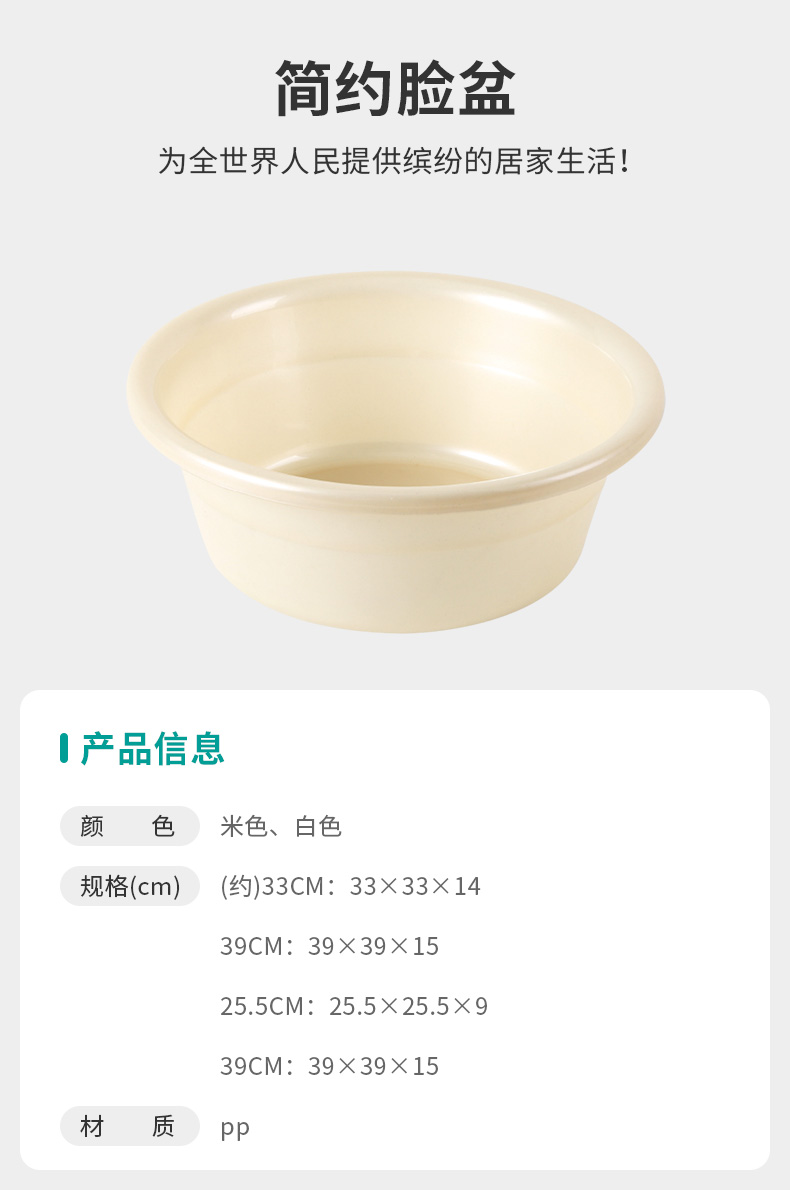
Task: Click the 25.5×25.5×9 specification line
Action: [x=354, y=1006]
